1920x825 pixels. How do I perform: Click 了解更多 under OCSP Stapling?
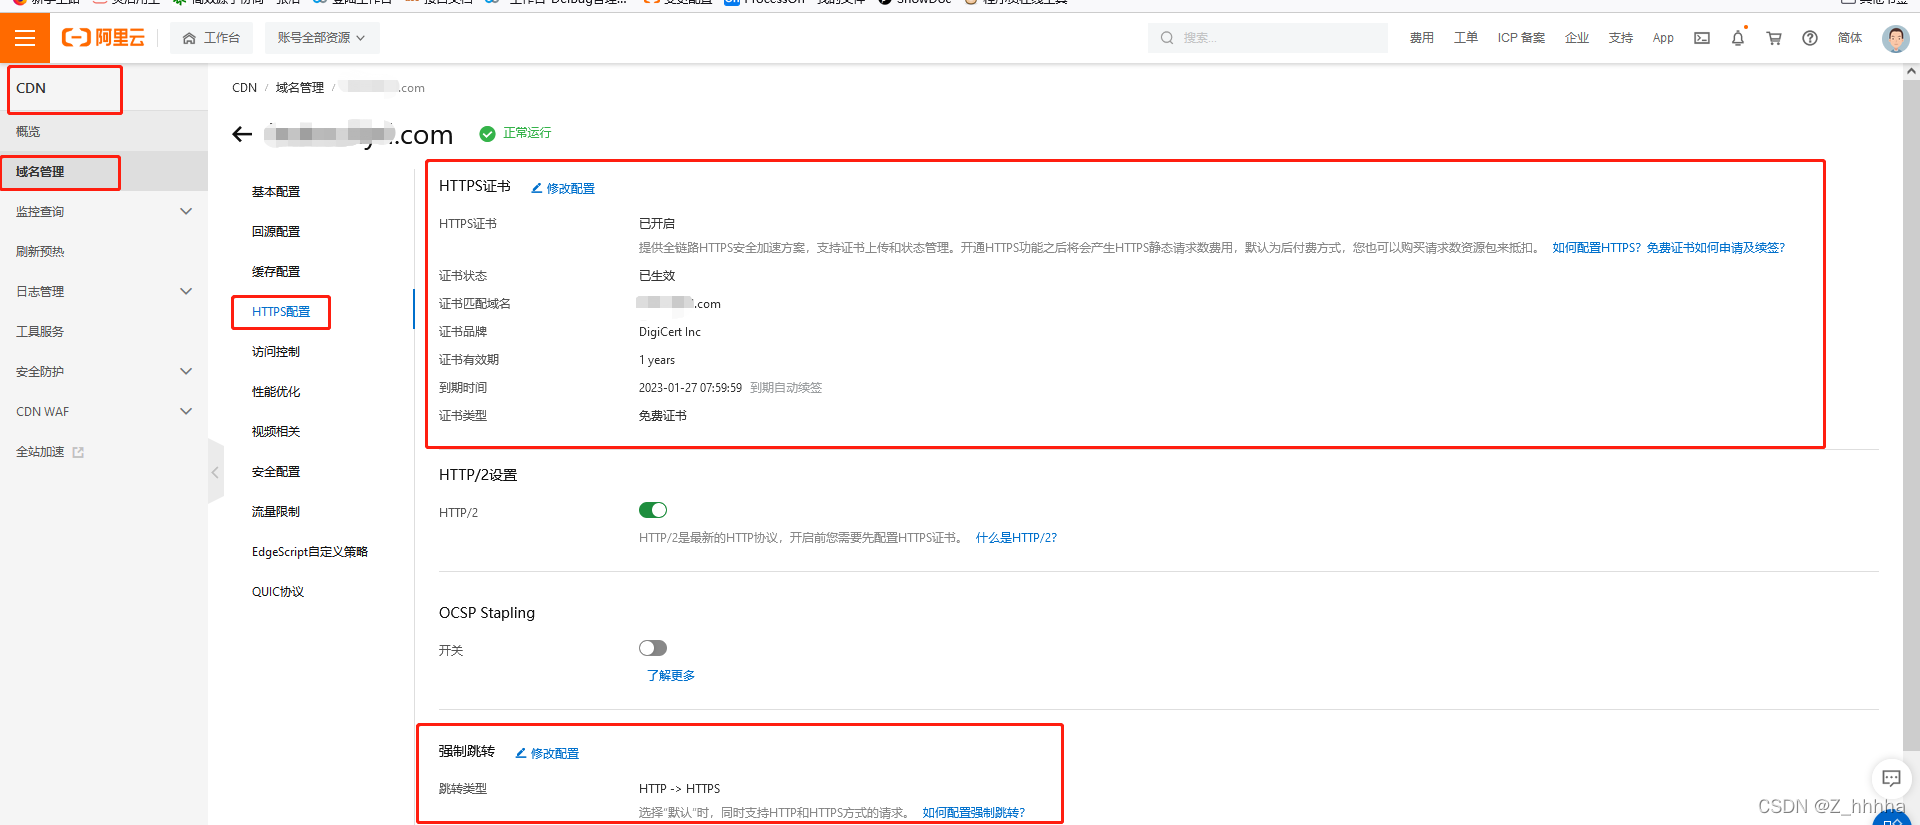tap(671, 676)
